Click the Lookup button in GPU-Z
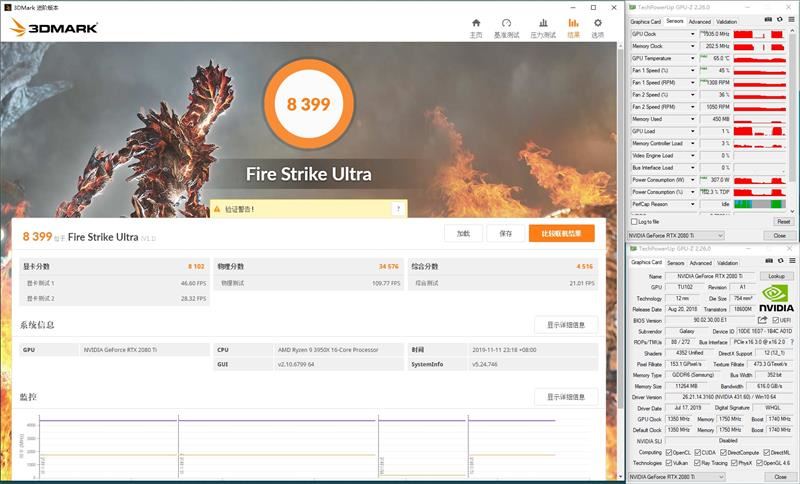Viewport: 800px width, 484px height. pyautogui.click(x=777, y=276)
